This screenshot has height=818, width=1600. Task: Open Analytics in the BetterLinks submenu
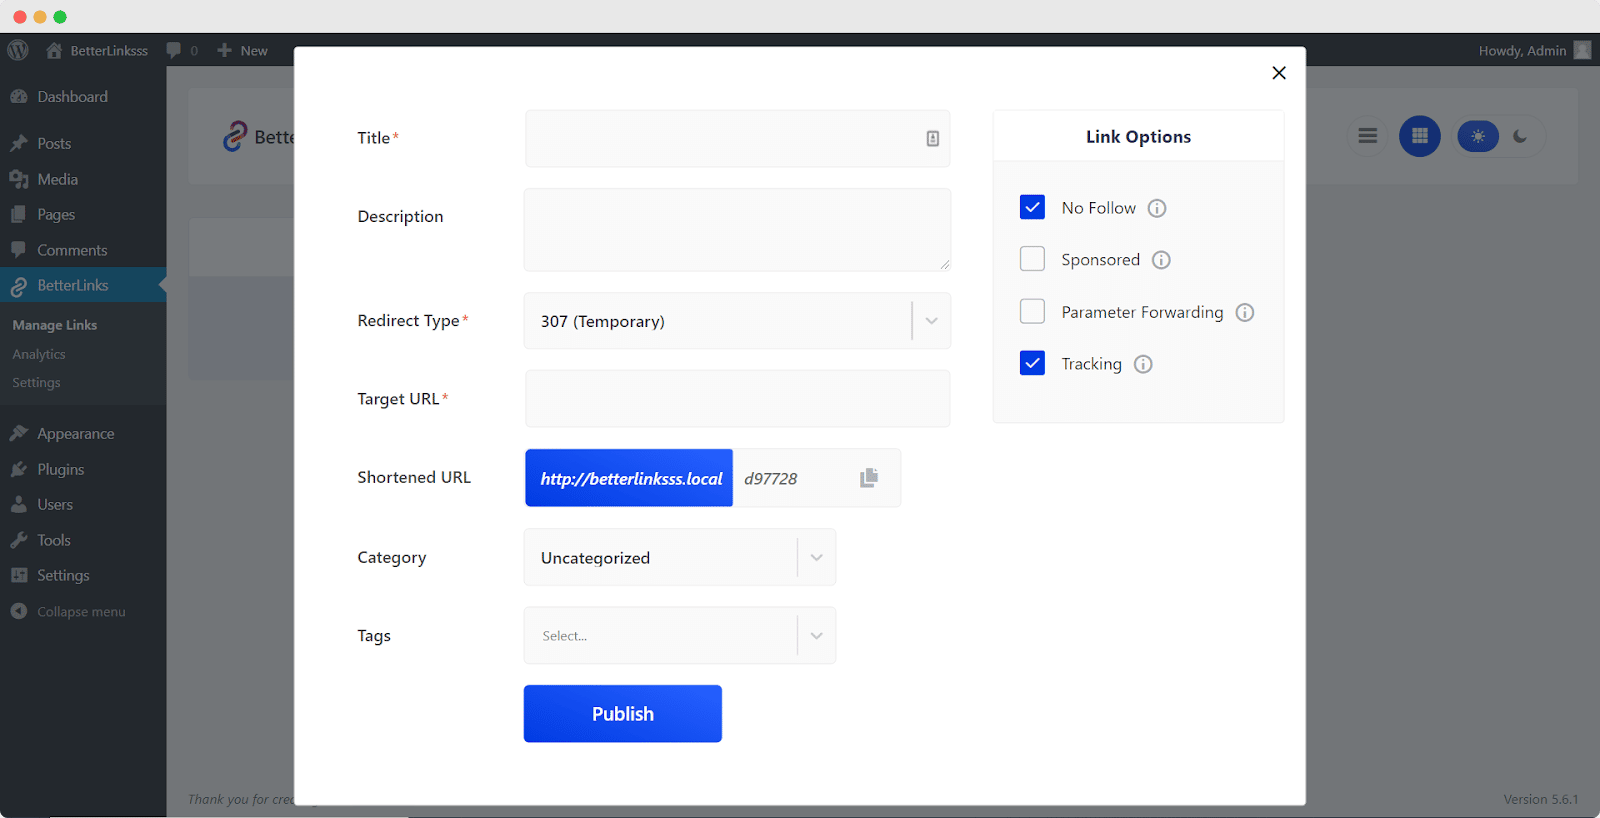pyautogui.click(x=39, y=354)
